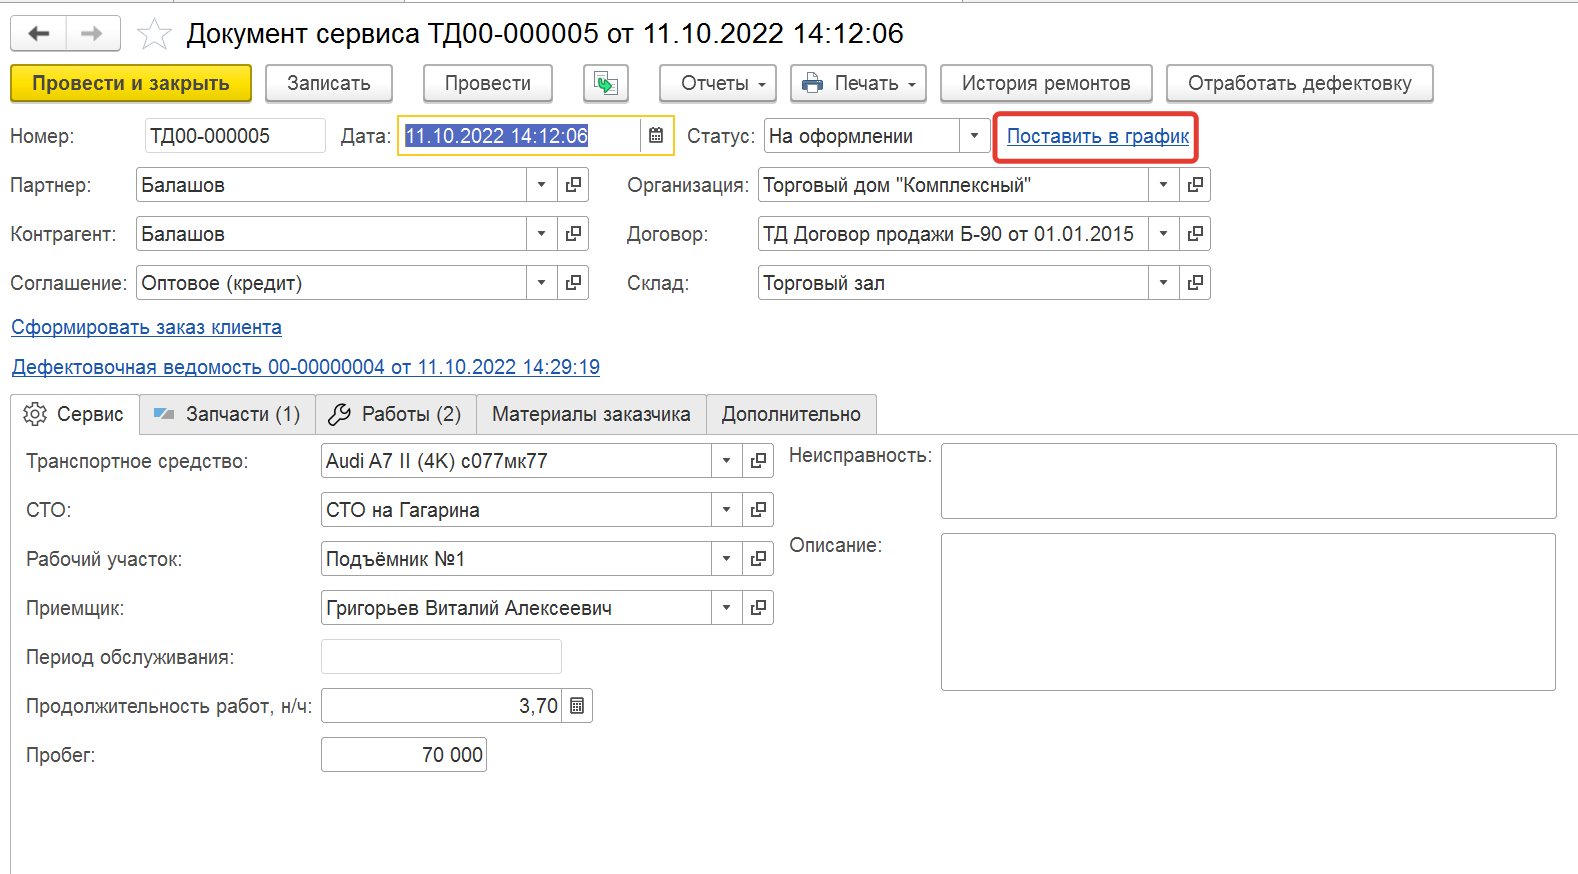
Task: Click the Период обслуживания field
Action: point(441,657)
